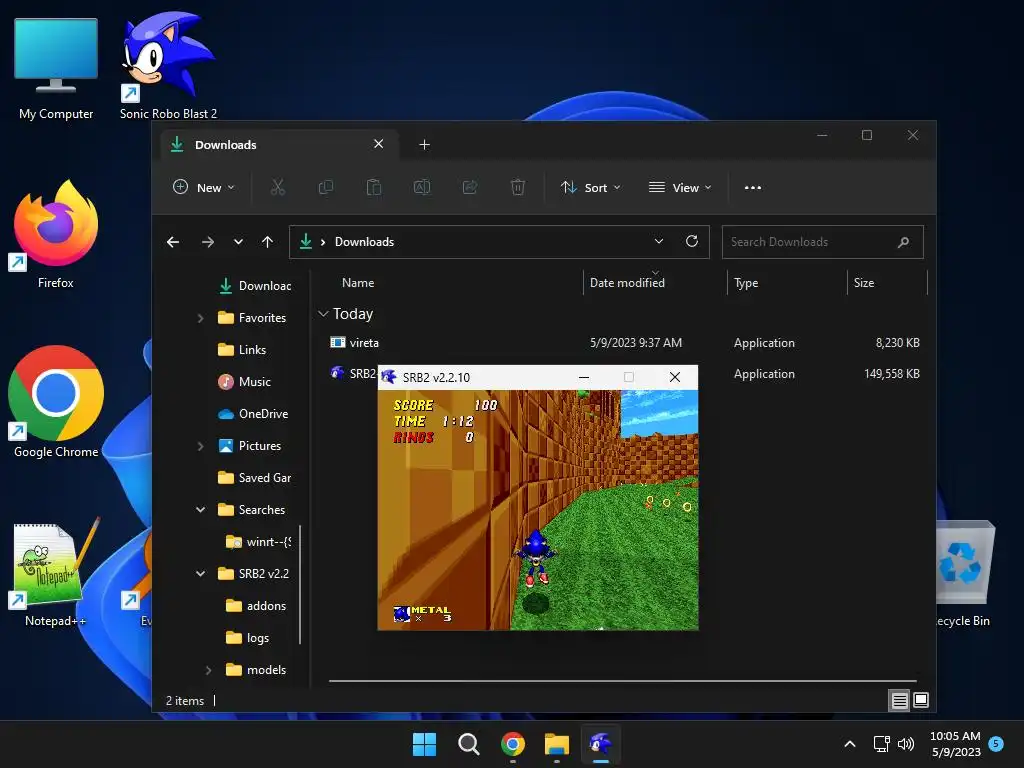Show hidden system tray icons chevron
This screenshot has height=768, width=1024.
[x=850, y=744]
